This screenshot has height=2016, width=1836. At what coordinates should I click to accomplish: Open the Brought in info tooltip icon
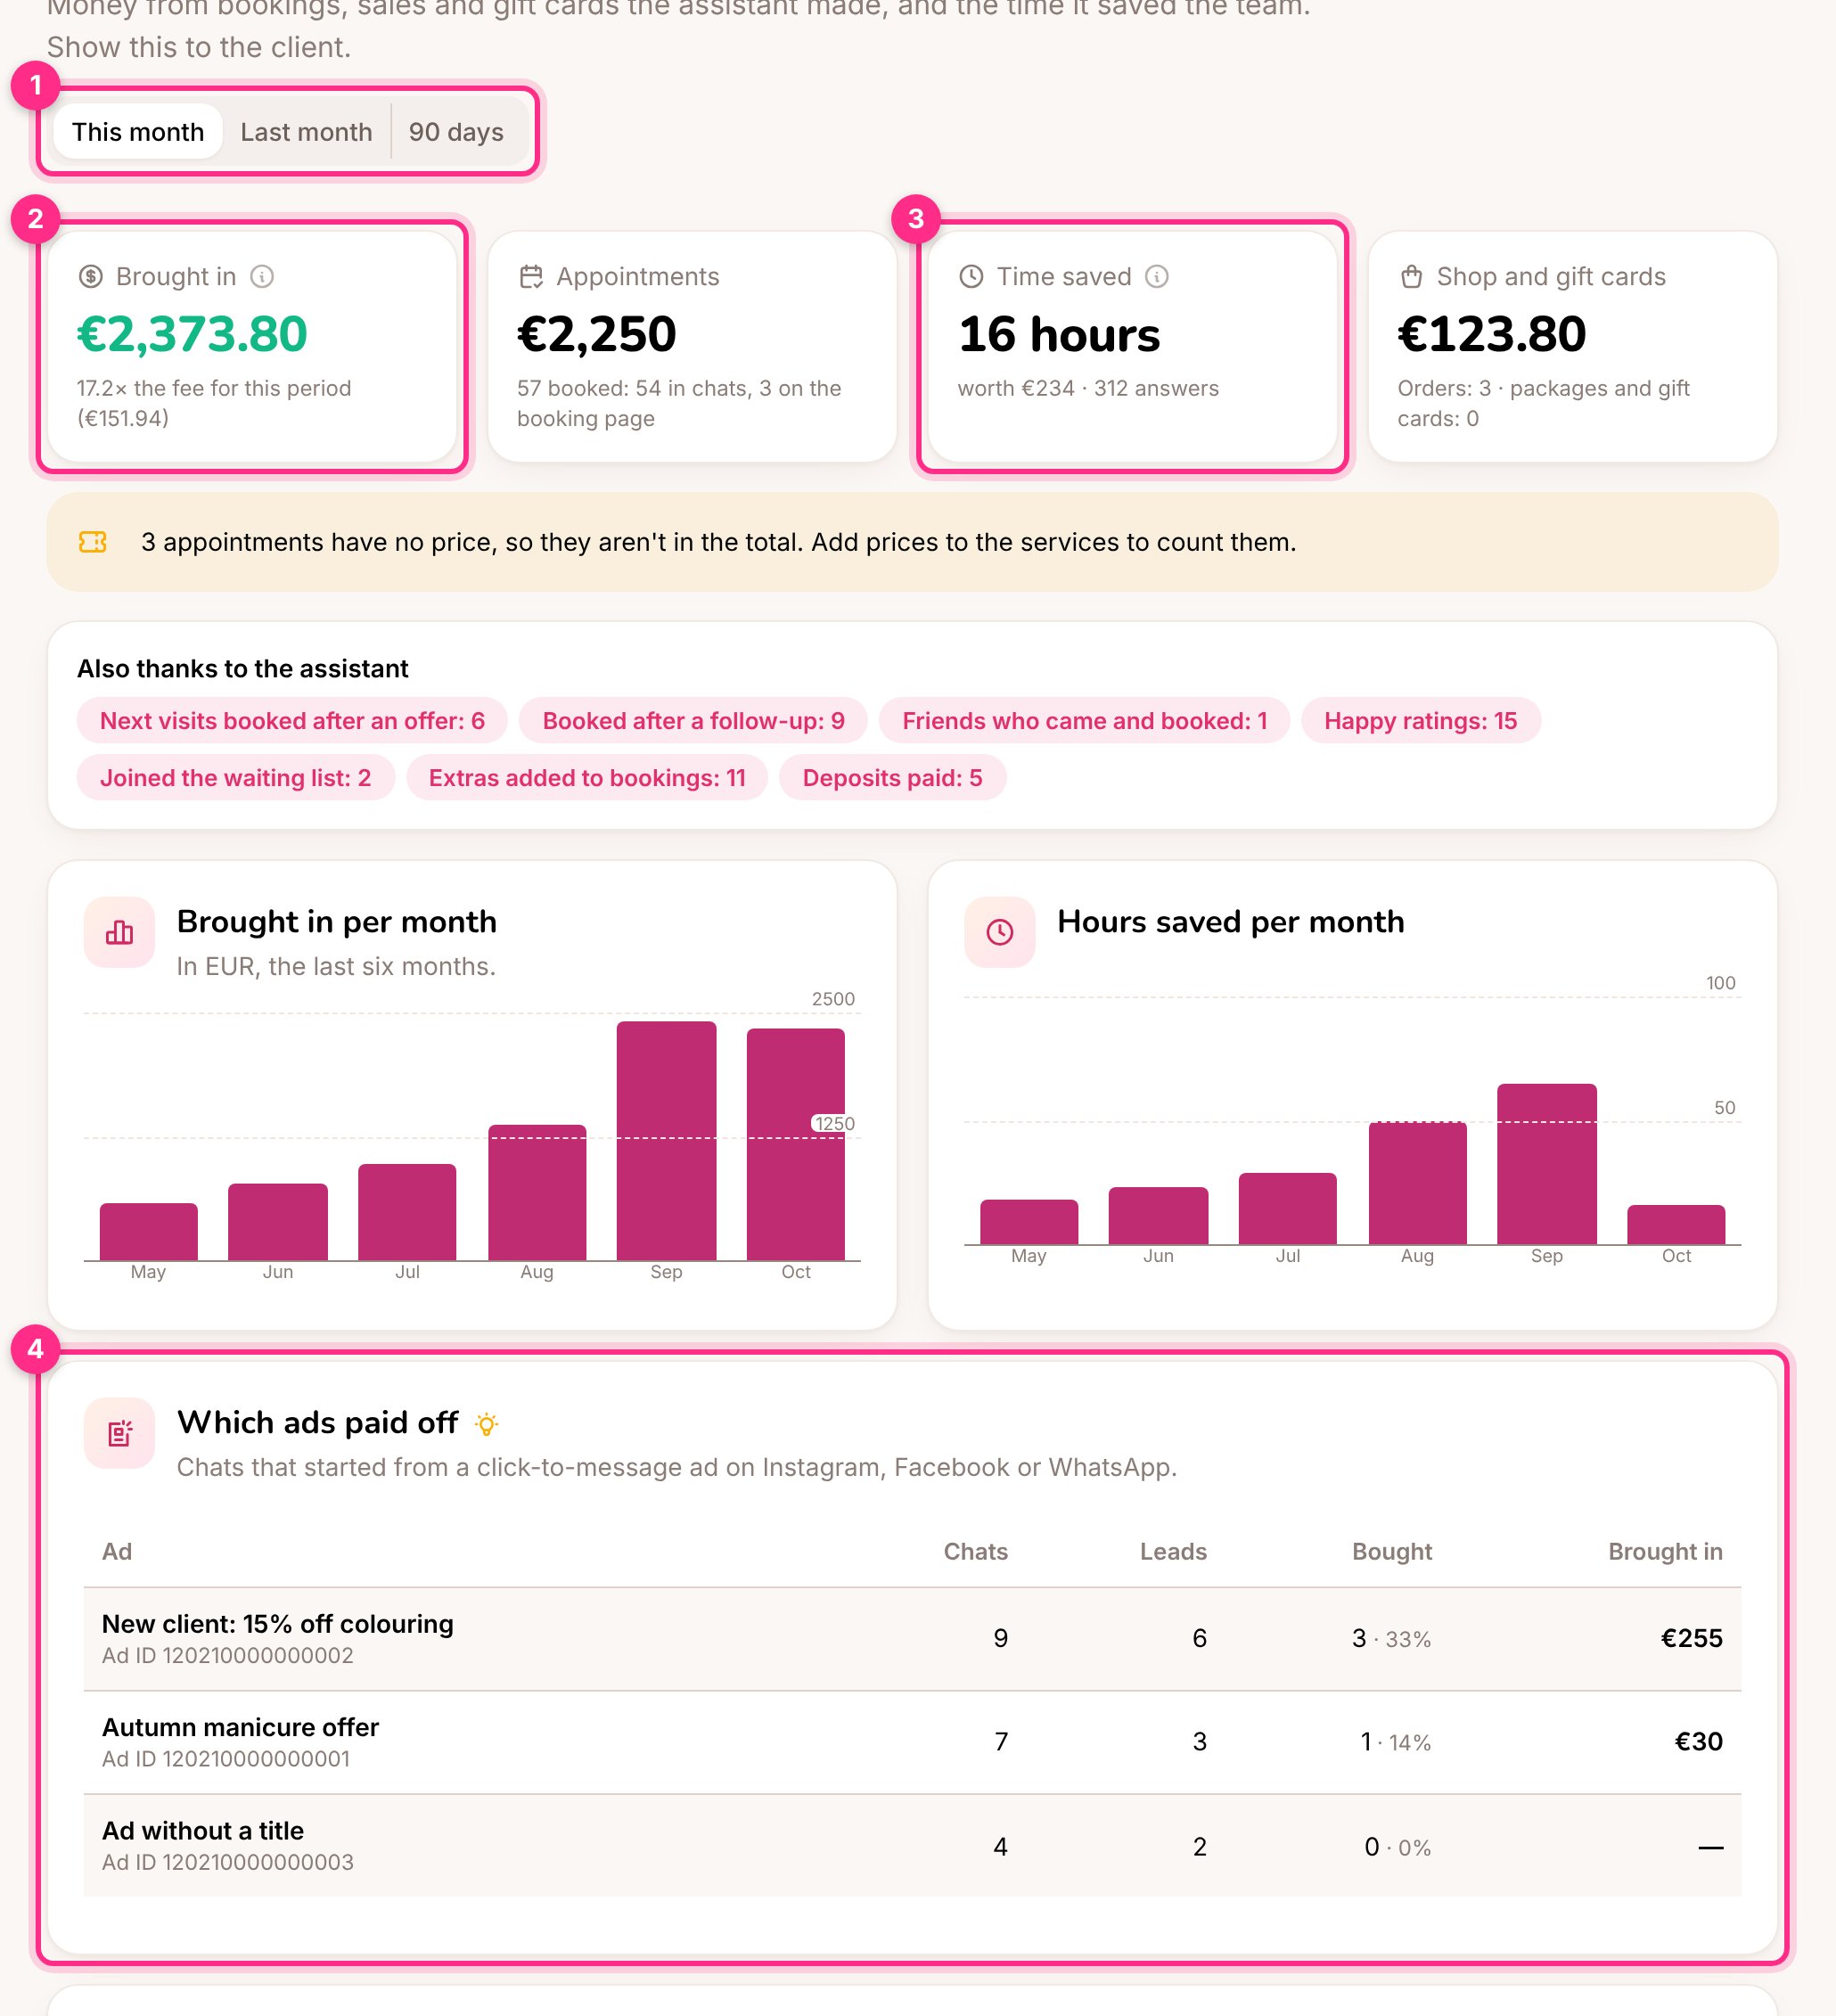coord(262,277)
